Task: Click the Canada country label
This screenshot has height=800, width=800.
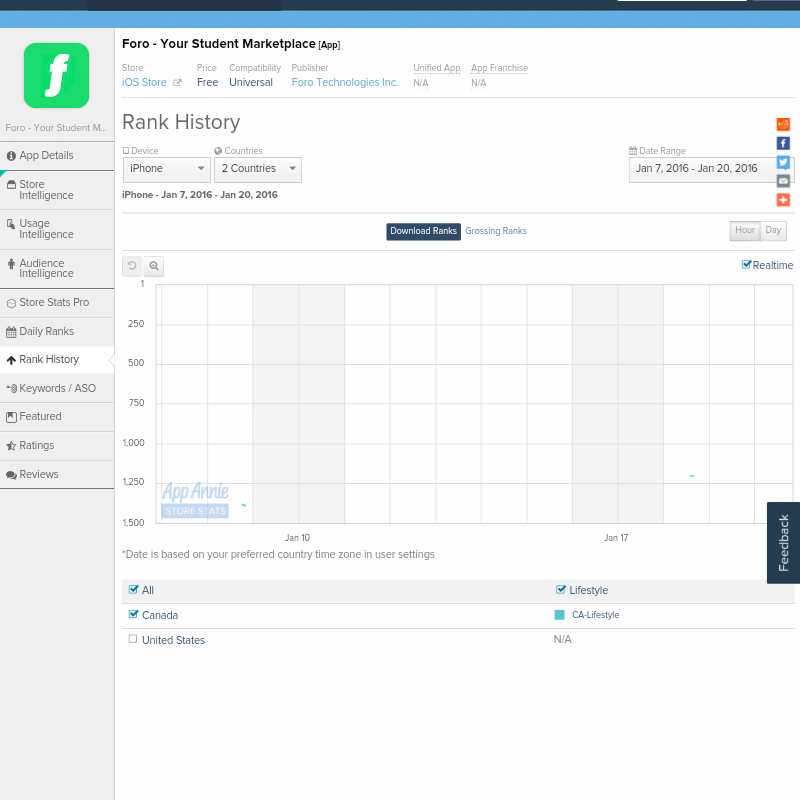Action: [x=160, y=615]
